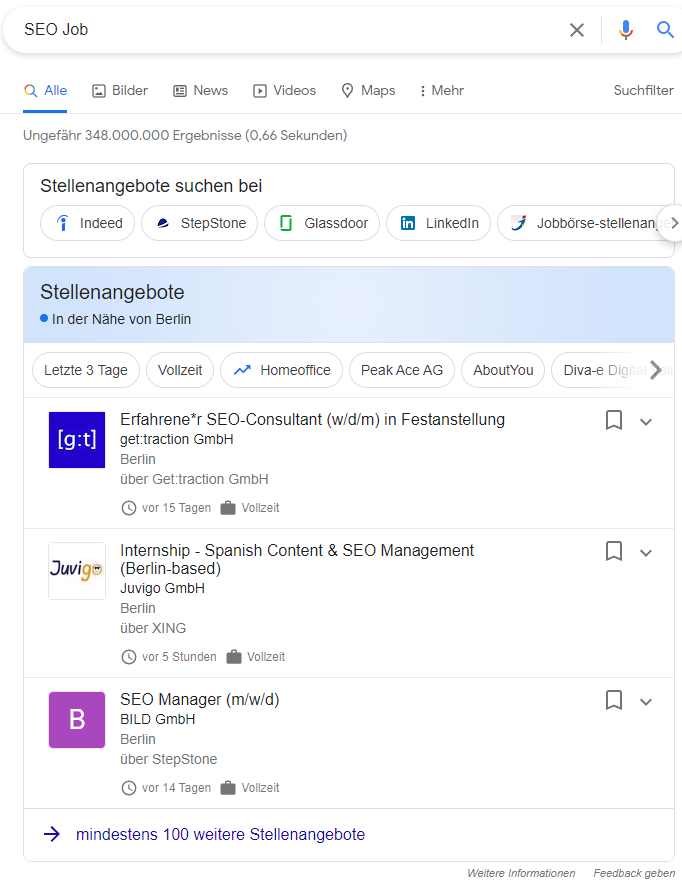Filter by Peak Ace AG employer
This screenshot has width=682, height=887.
[402, 370]
